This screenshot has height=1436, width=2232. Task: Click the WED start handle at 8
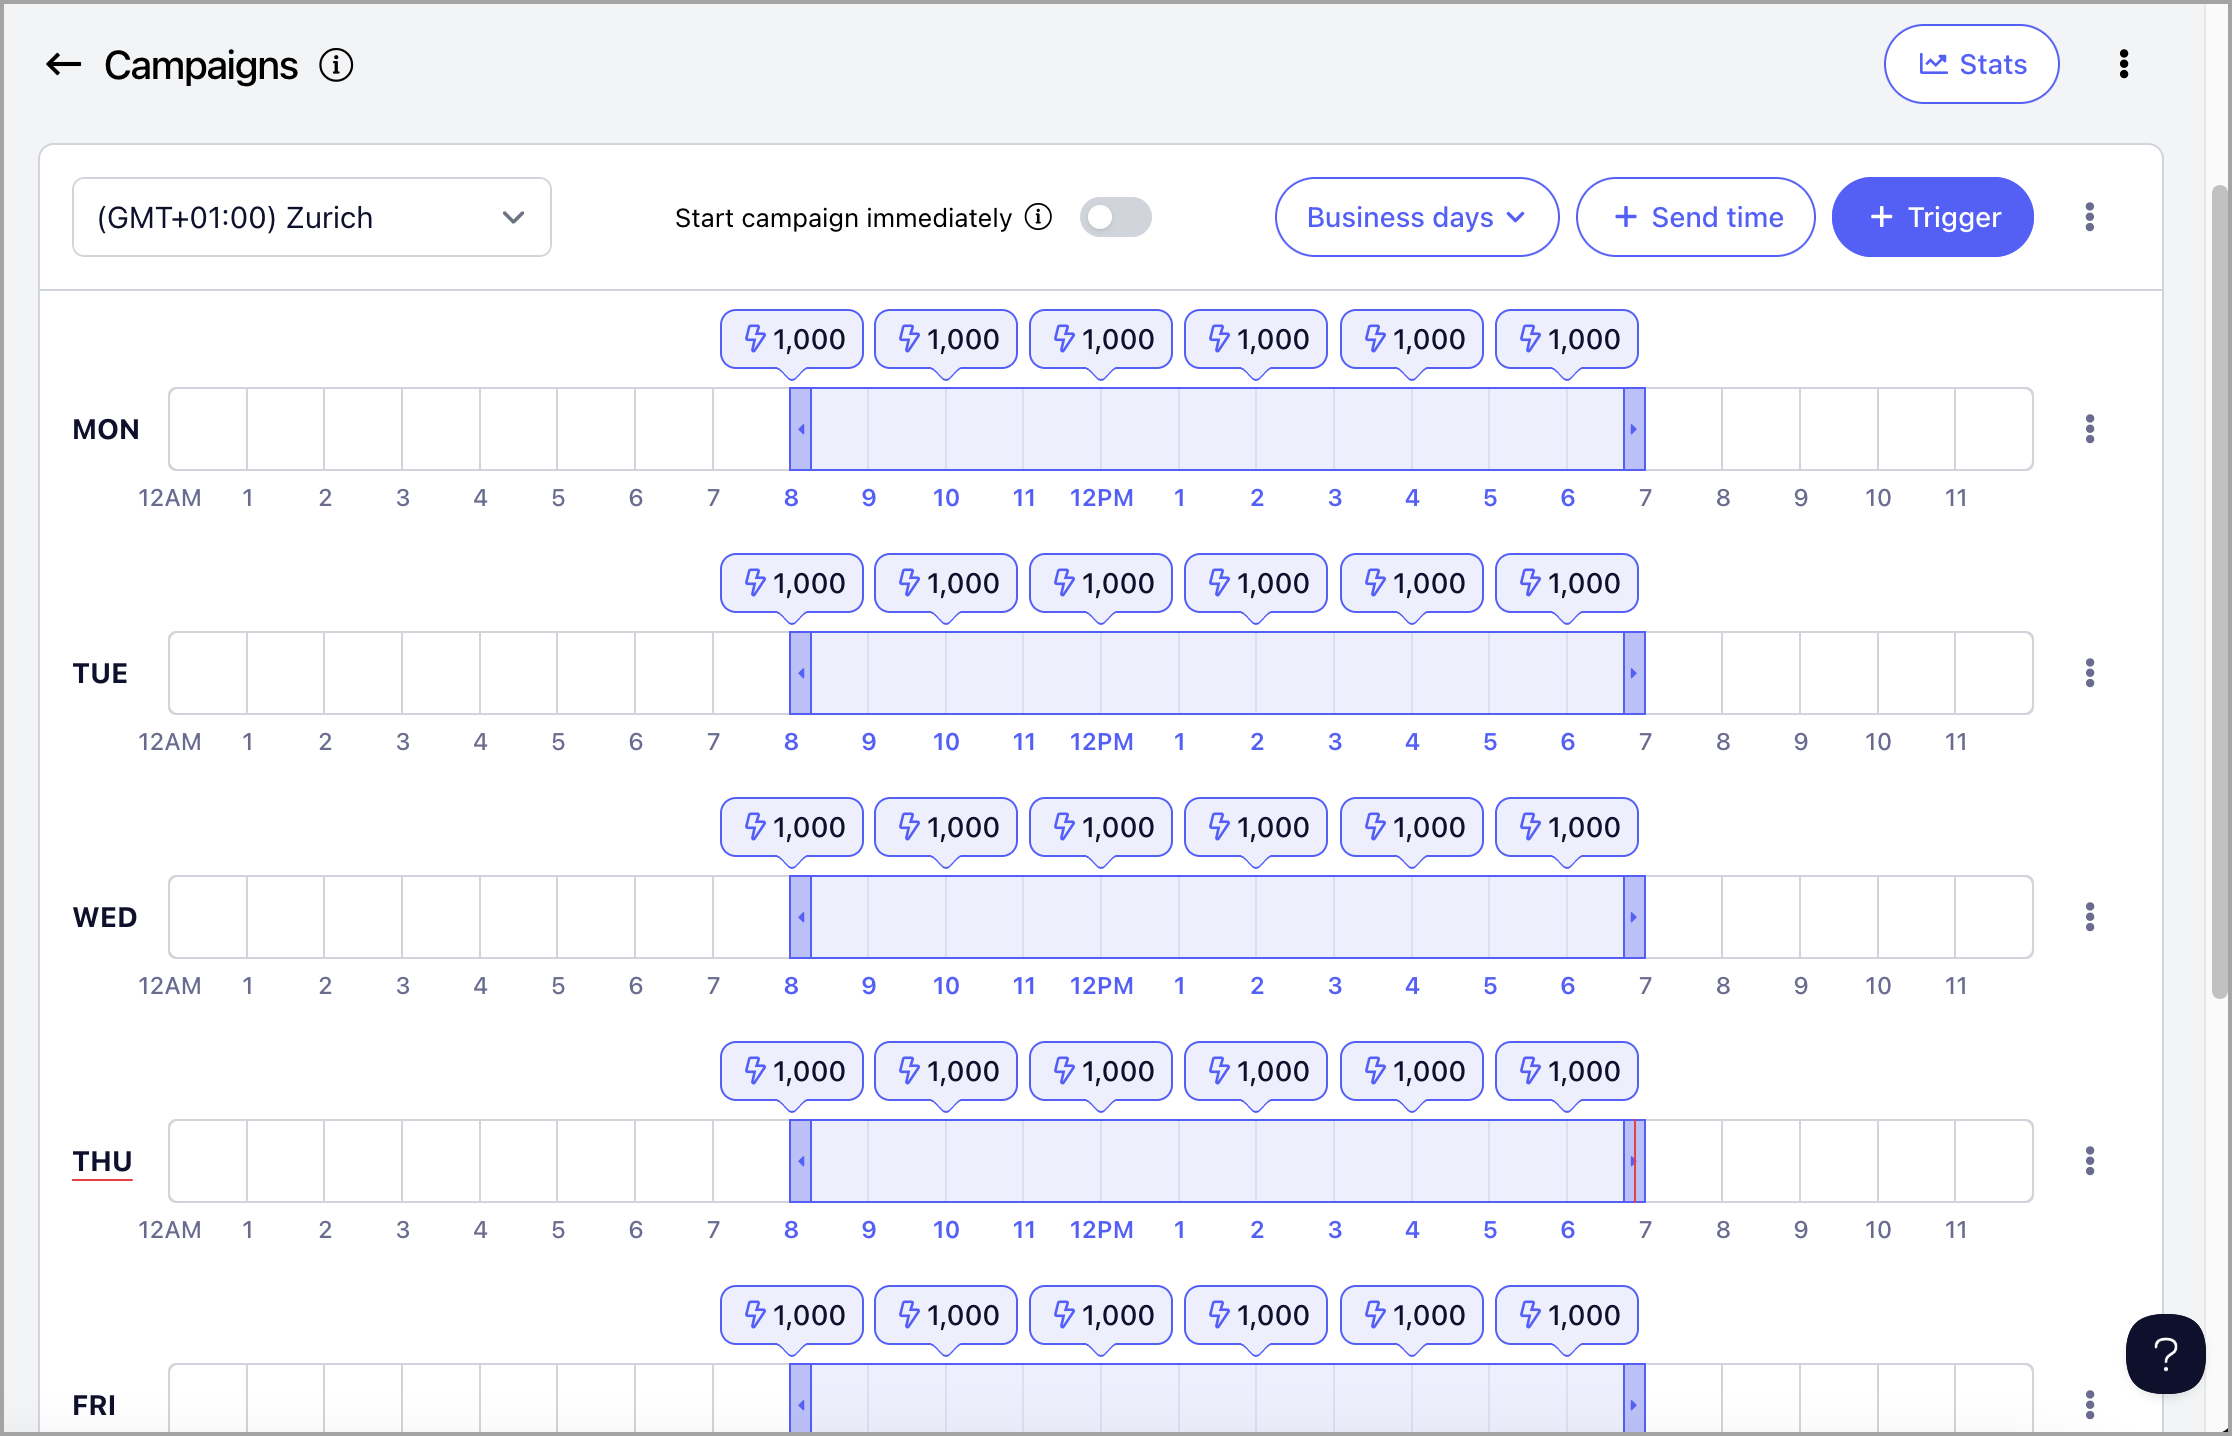pyautogui.click(x=801, y=917)
